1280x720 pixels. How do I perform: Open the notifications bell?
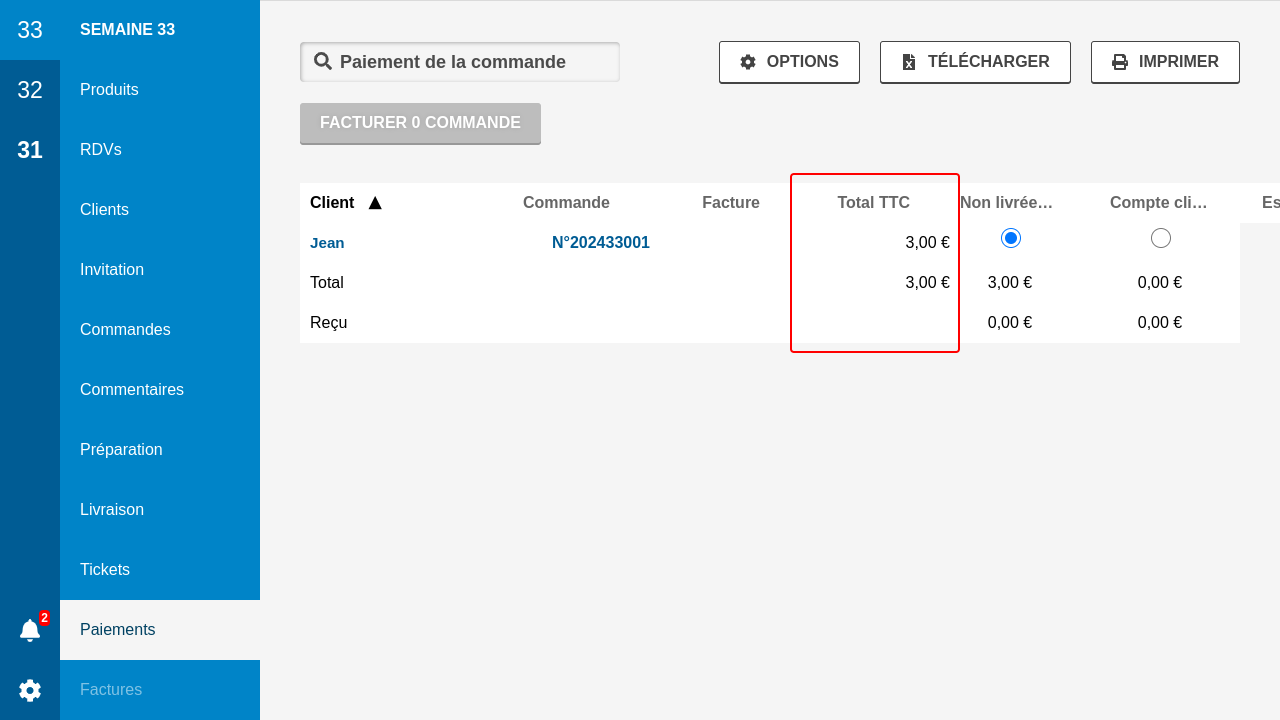point(30,630)
